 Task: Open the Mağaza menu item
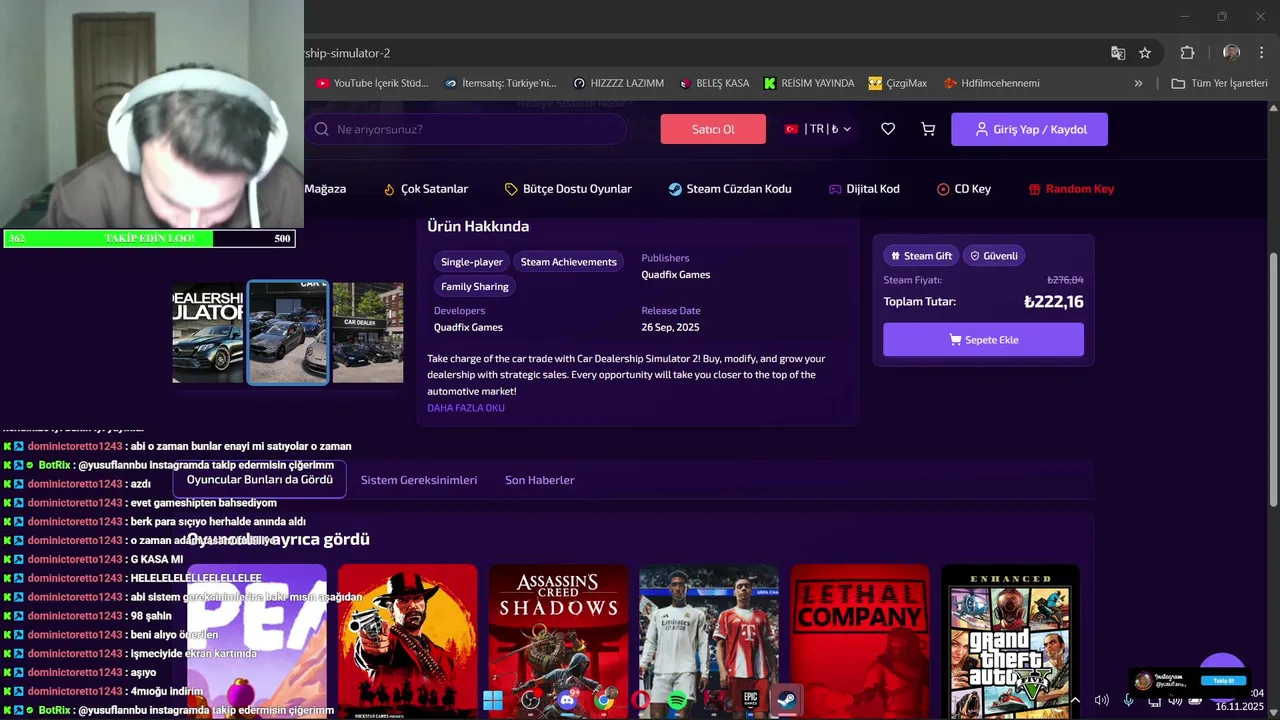click(x=325, y=189)
